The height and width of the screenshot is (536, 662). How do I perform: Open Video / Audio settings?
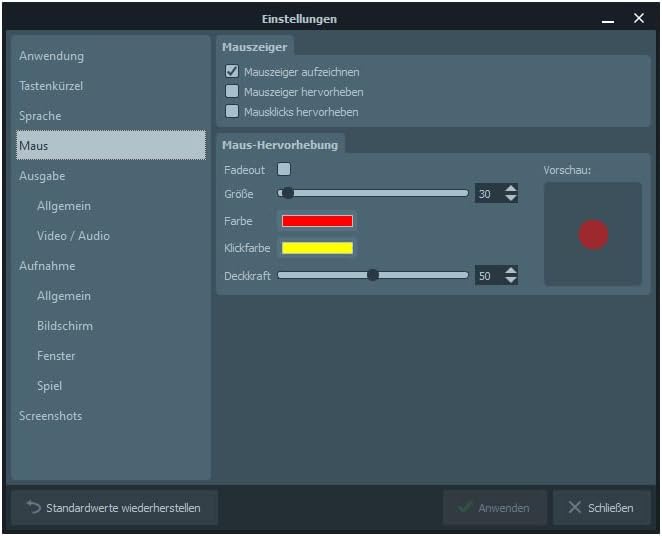click(111, 236)
